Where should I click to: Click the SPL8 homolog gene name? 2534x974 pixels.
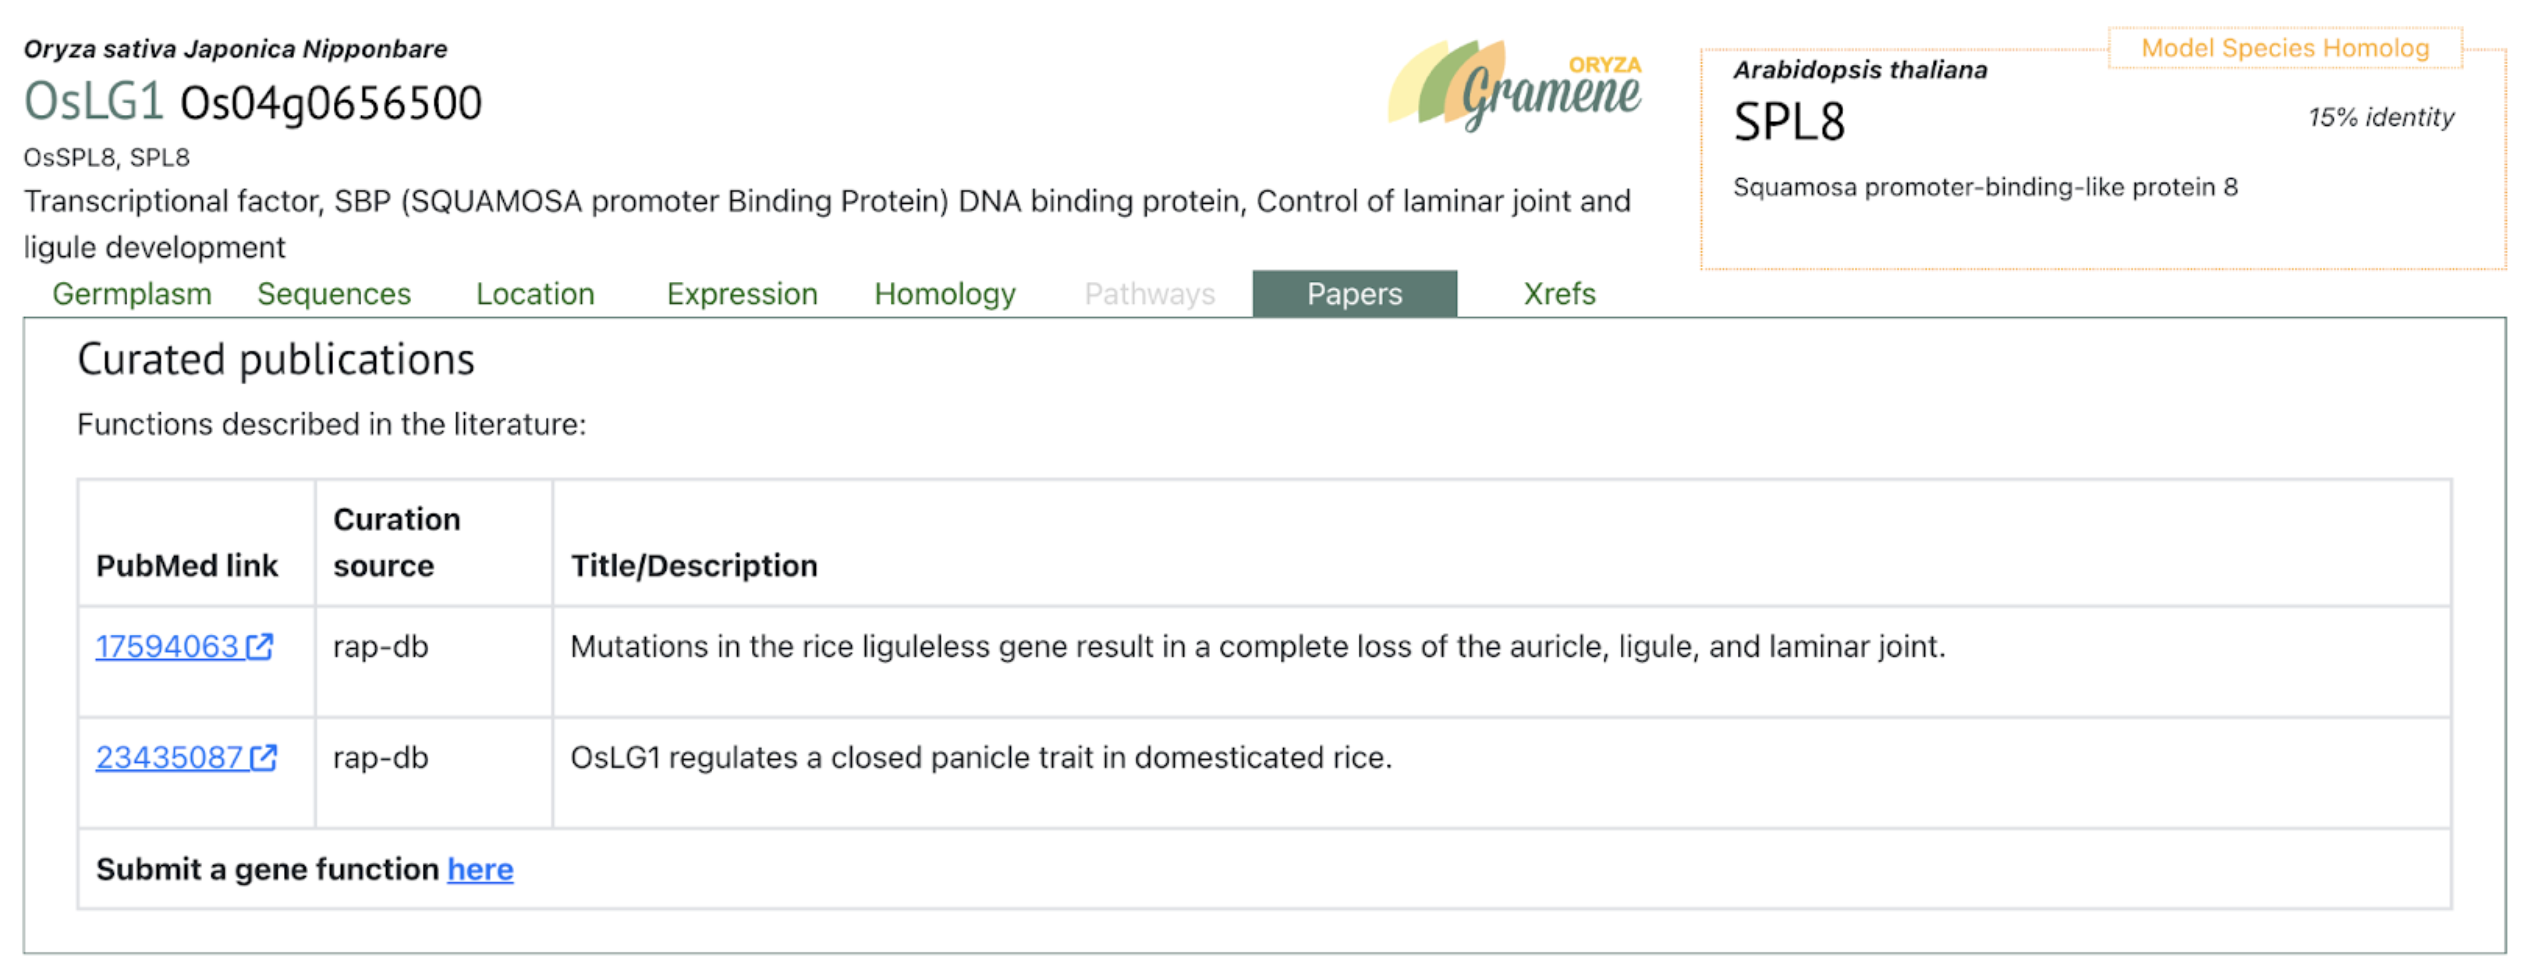[x=1789, y=123]
